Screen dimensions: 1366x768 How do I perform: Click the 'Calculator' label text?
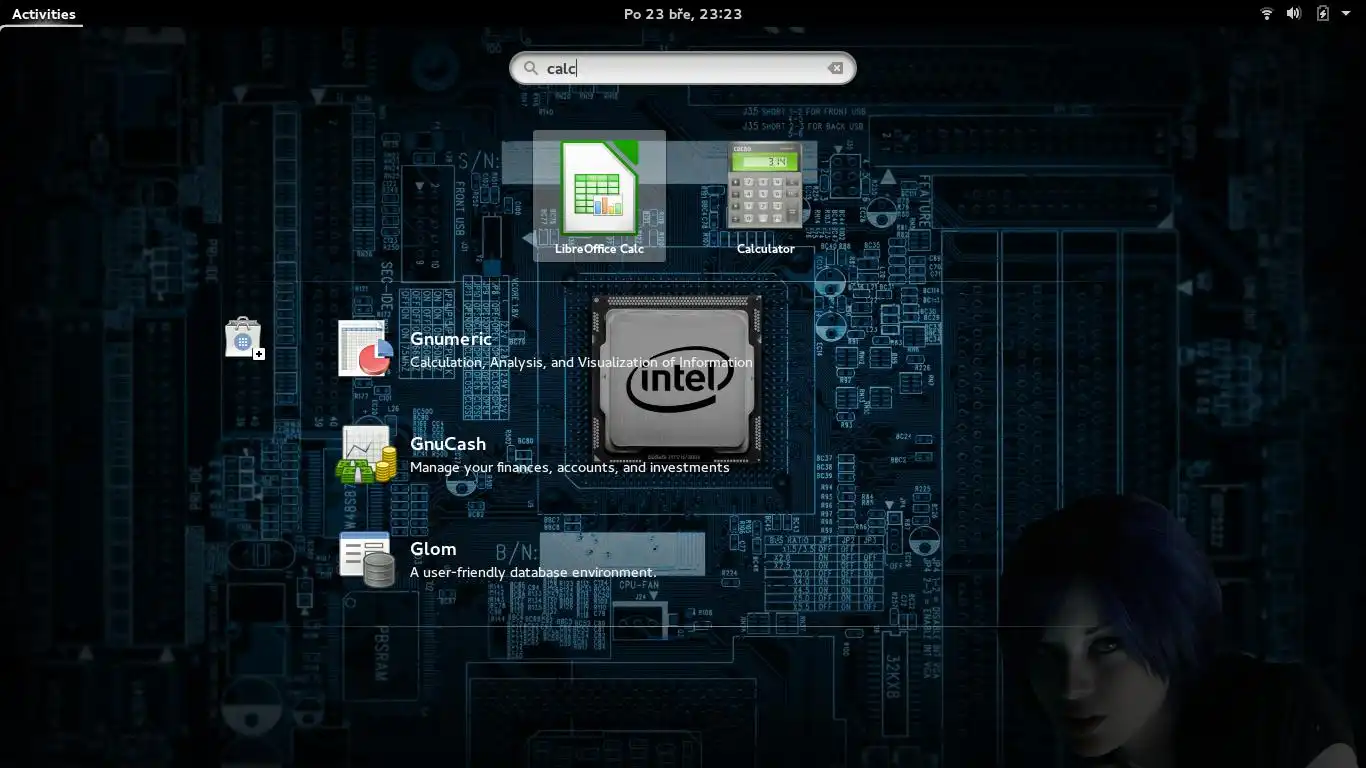point(765,249)
